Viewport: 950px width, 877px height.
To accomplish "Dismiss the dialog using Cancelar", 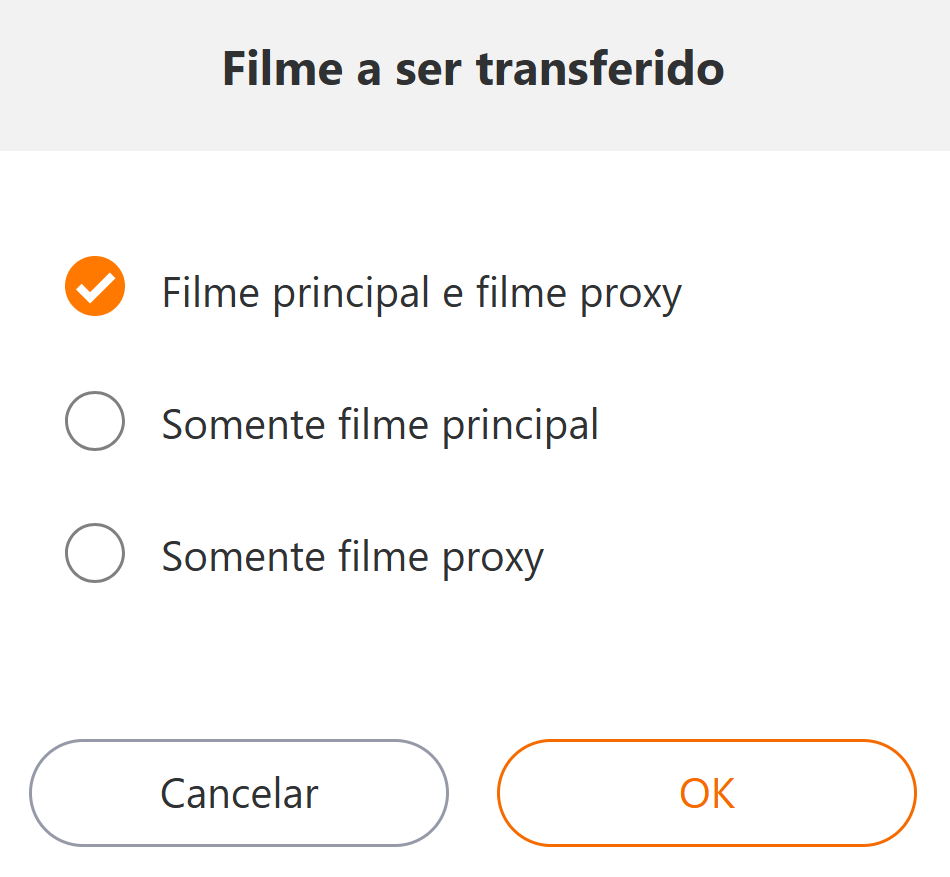I will [239, 793].
